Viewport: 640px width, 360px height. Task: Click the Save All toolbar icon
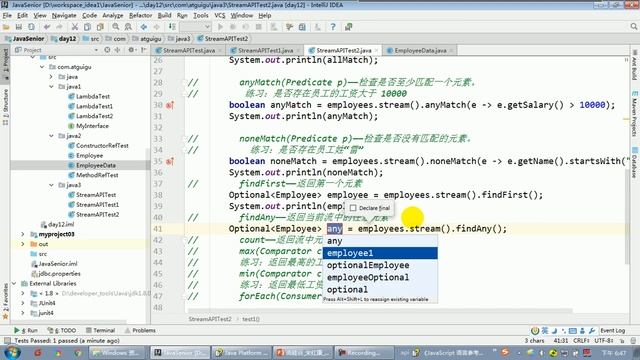click(x=19, y=27)
